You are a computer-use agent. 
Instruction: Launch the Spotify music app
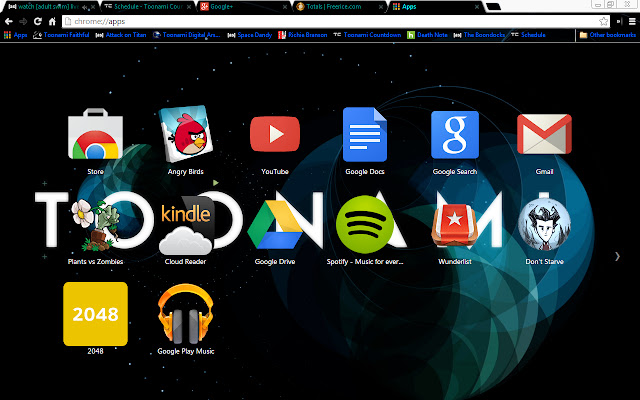point(365,224)
